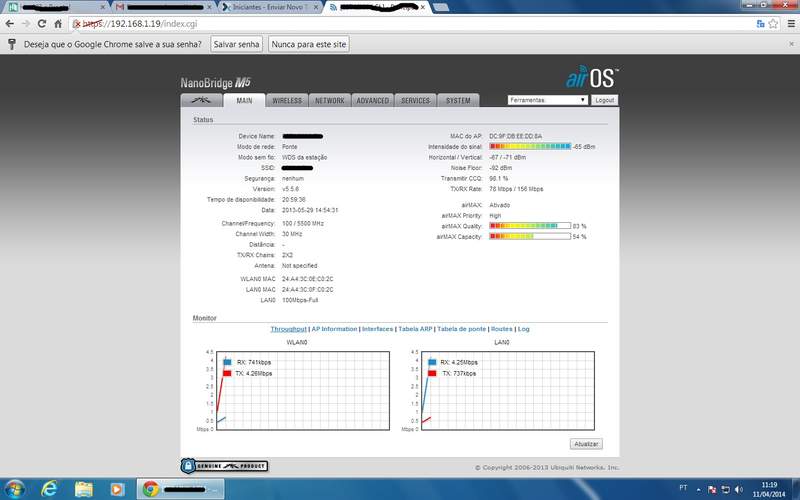Open the Routes link

pyautogui.click(x=502, y=329)
